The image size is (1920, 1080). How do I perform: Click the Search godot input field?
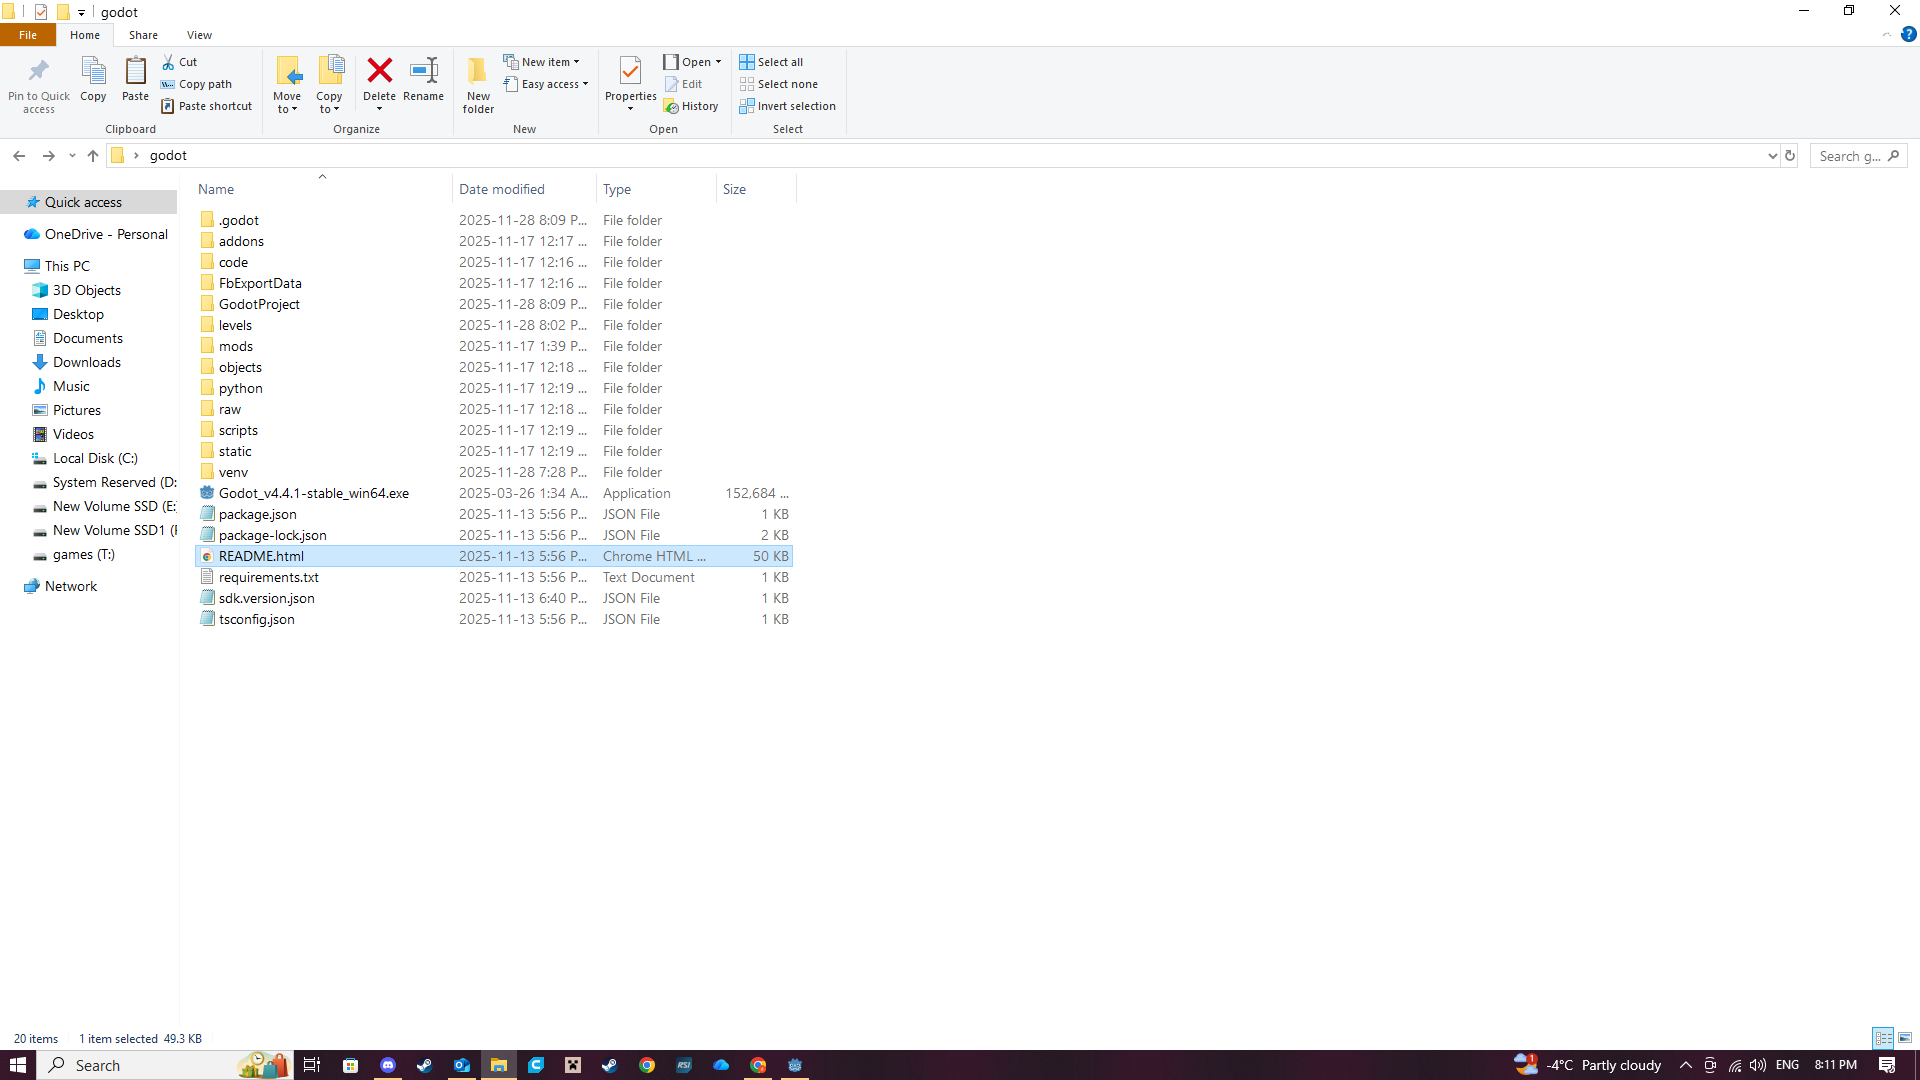(1848, 156)
